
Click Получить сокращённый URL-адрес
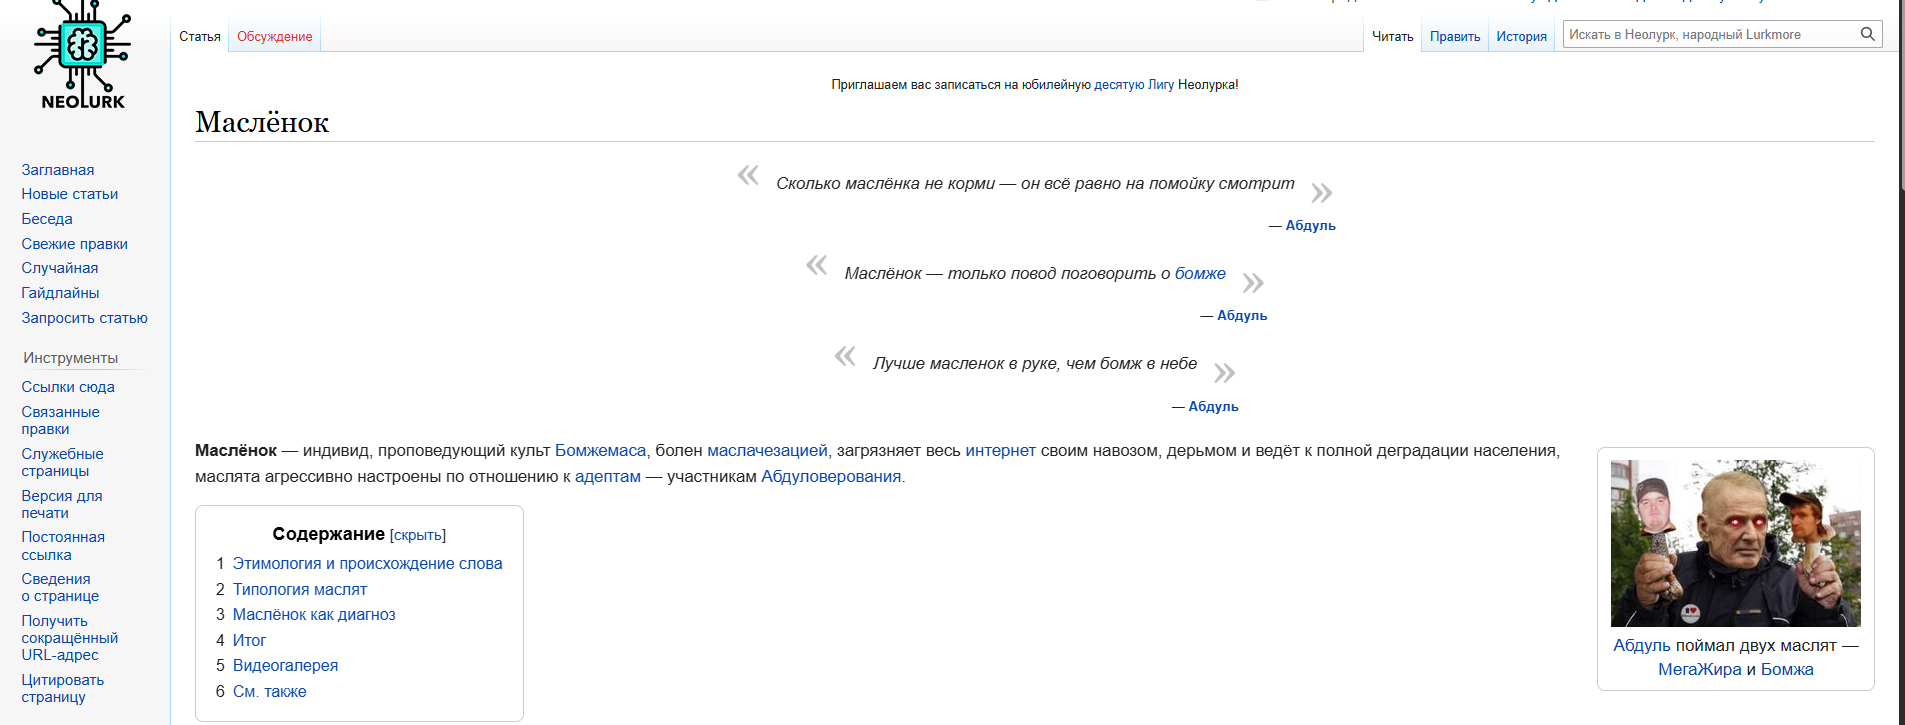(x=70, y=638)
